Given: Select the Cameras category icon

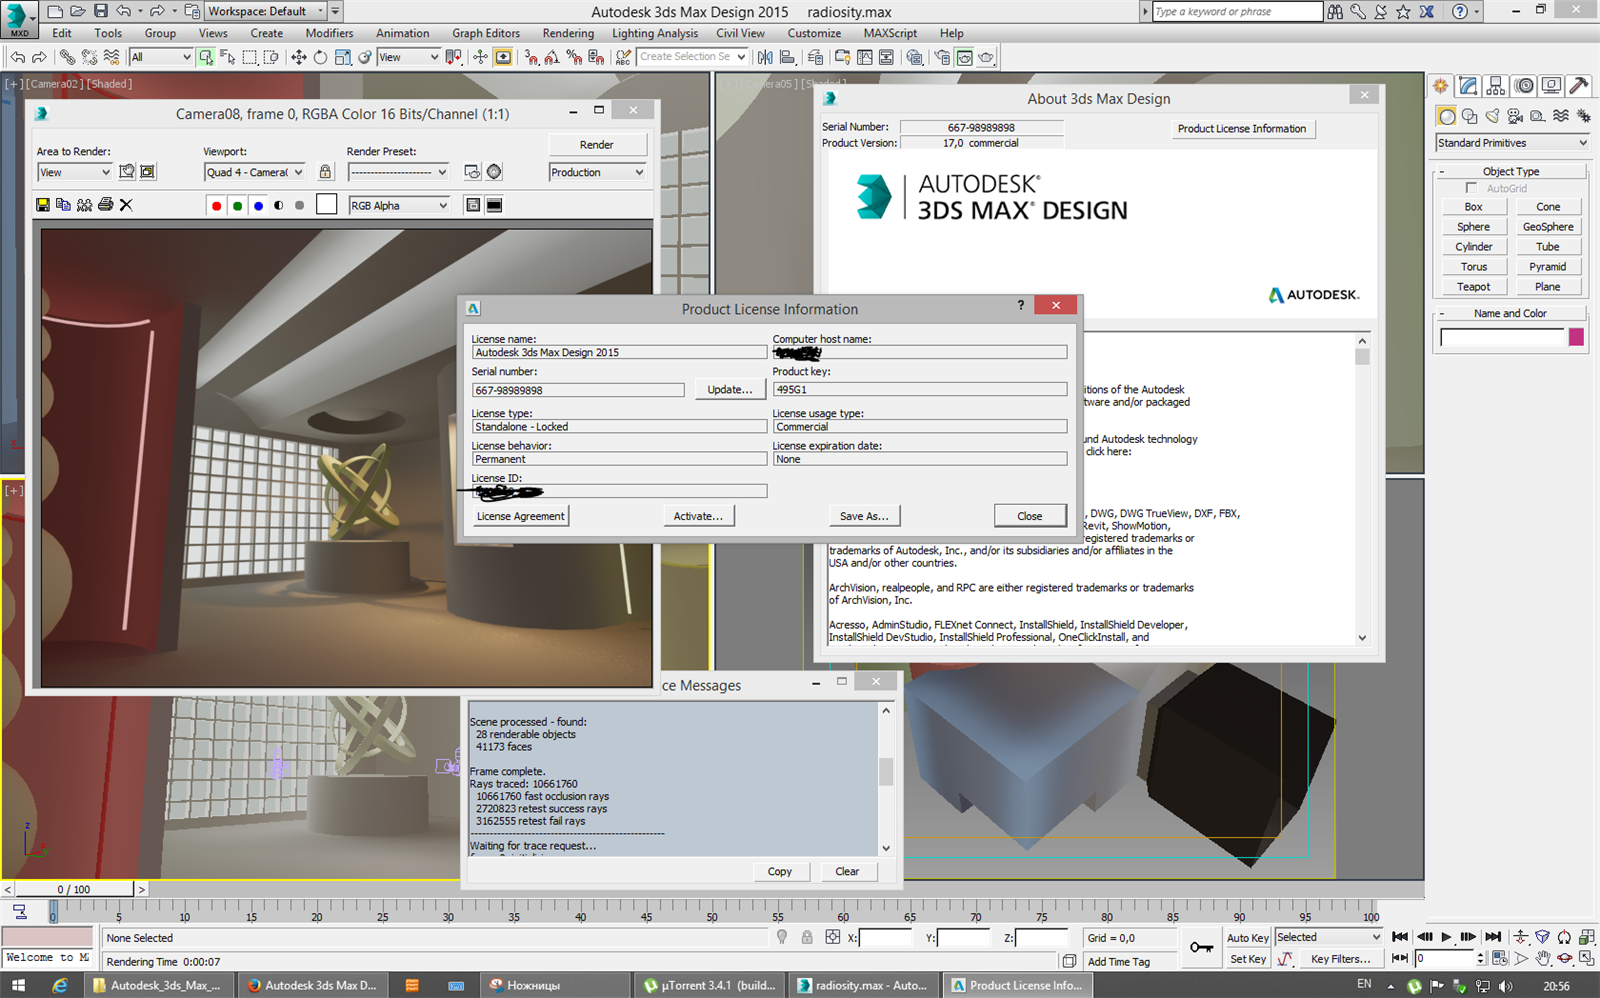Looking at the screenshot, I should click(x=1515, y=116).
